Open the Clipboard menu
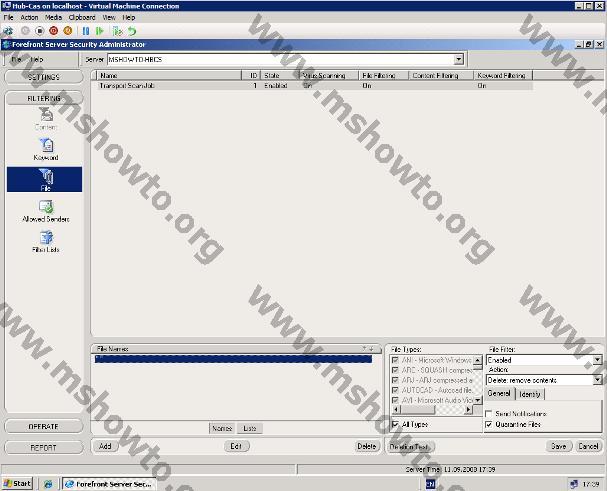Image resolution: width=607 pixels, height=491 pixels. click(x=82, y=17)
